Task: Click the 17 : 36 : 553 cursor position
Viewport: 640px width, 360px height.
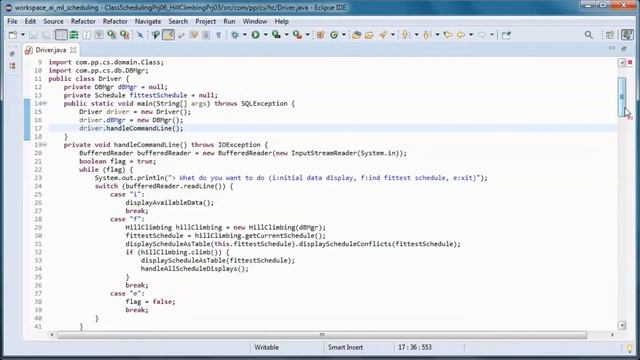Action: pos(415,347)
